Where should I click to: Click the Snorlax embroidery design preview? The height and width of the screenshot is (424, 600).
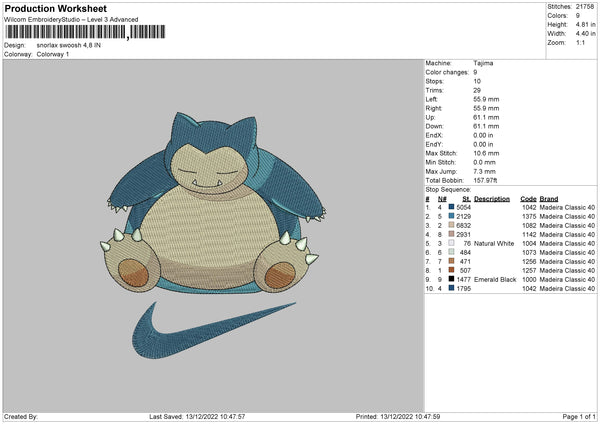click(x=213, y=203)
